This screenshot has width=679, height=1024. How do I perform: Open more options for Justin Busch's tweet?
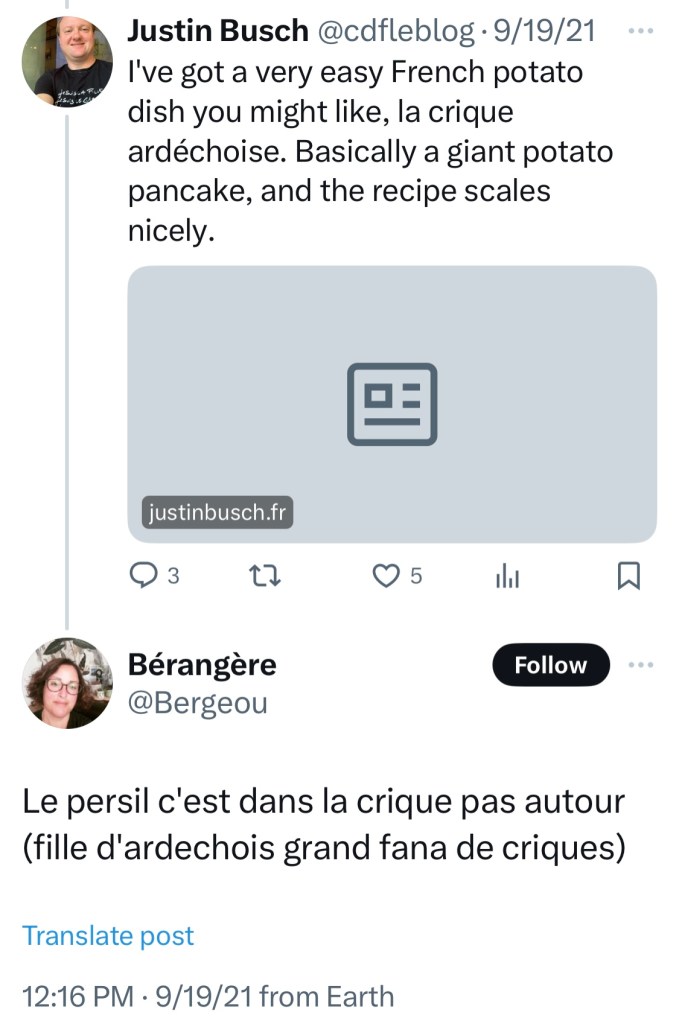coord(638,30)
